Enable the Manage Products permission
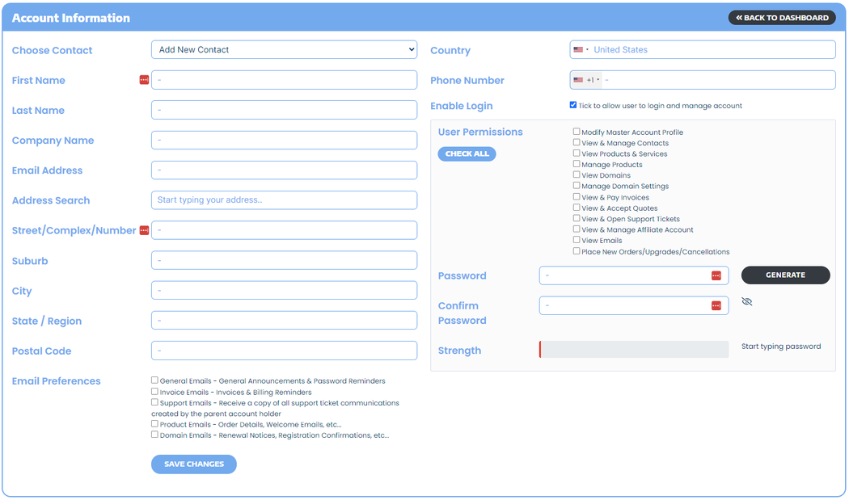The image size is (850, 500). click(577, 164)
